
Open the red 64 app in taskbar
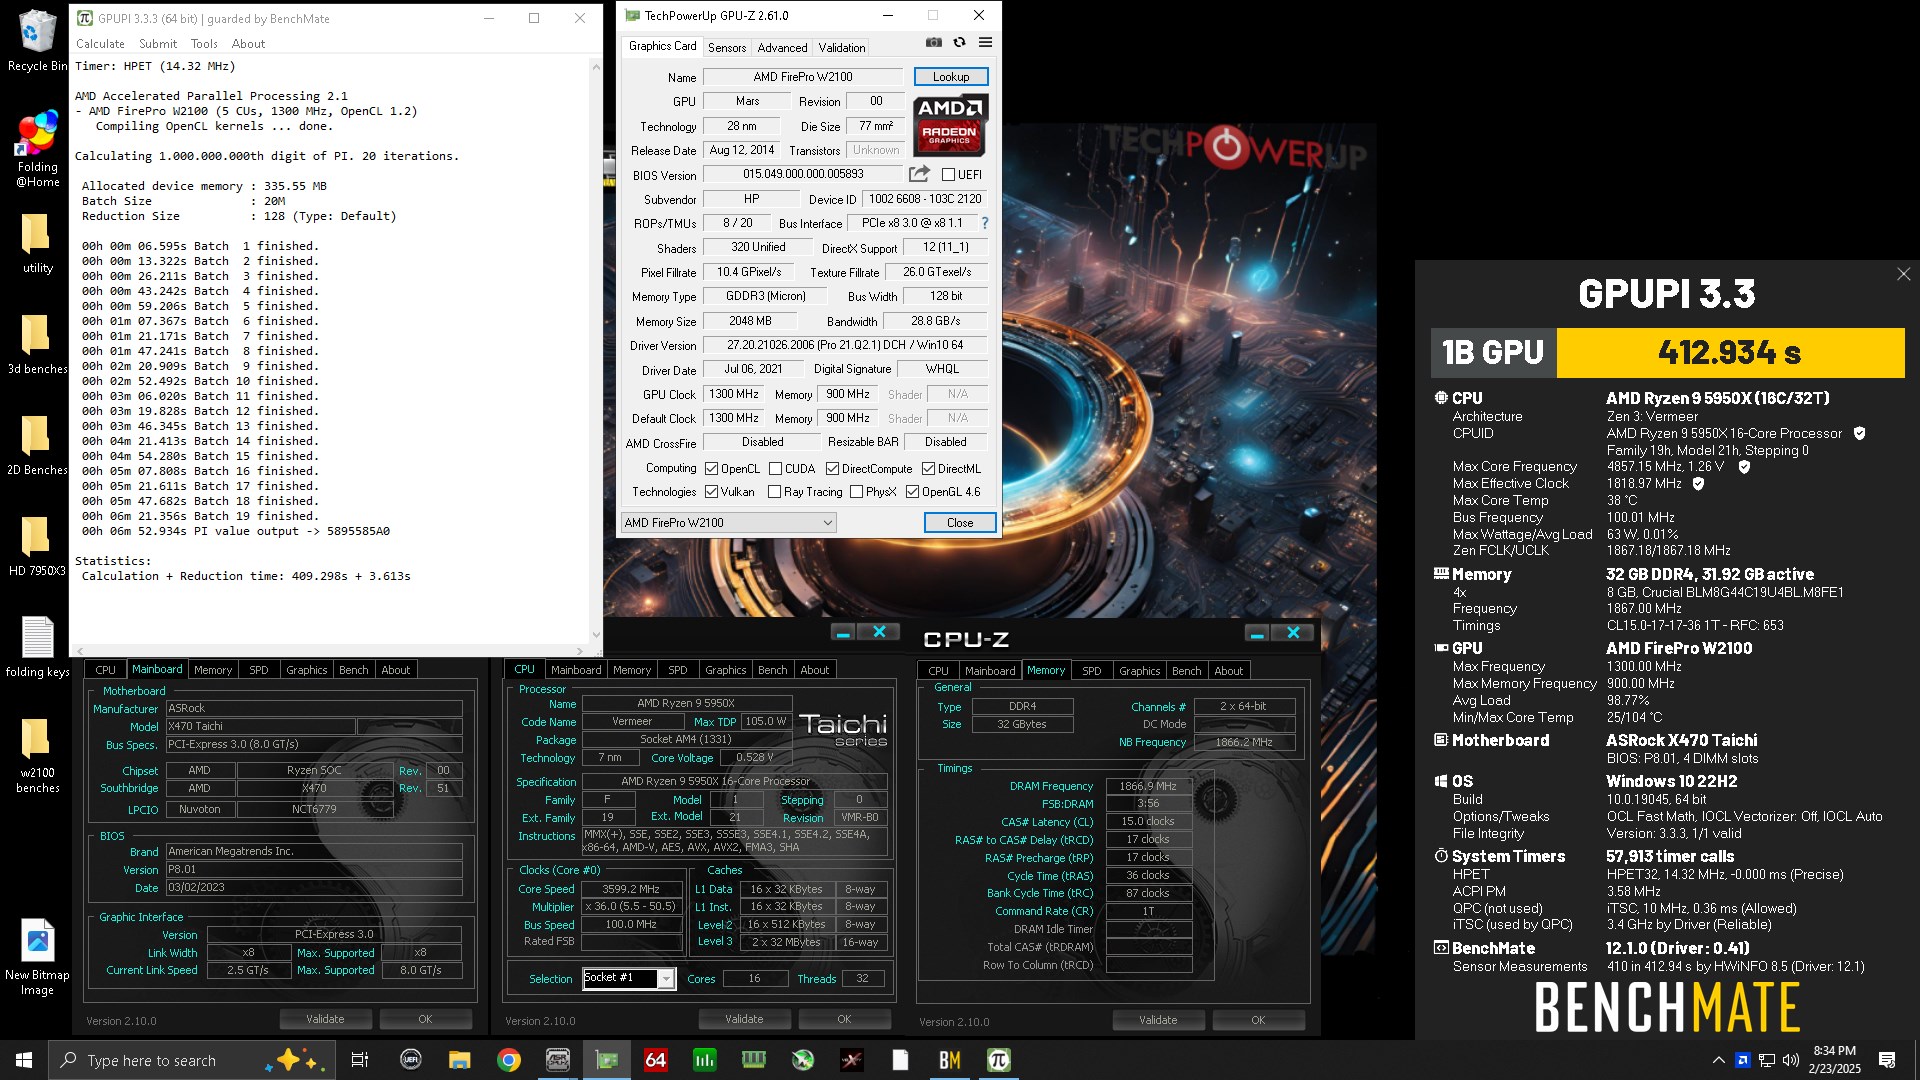[655, 1060]
